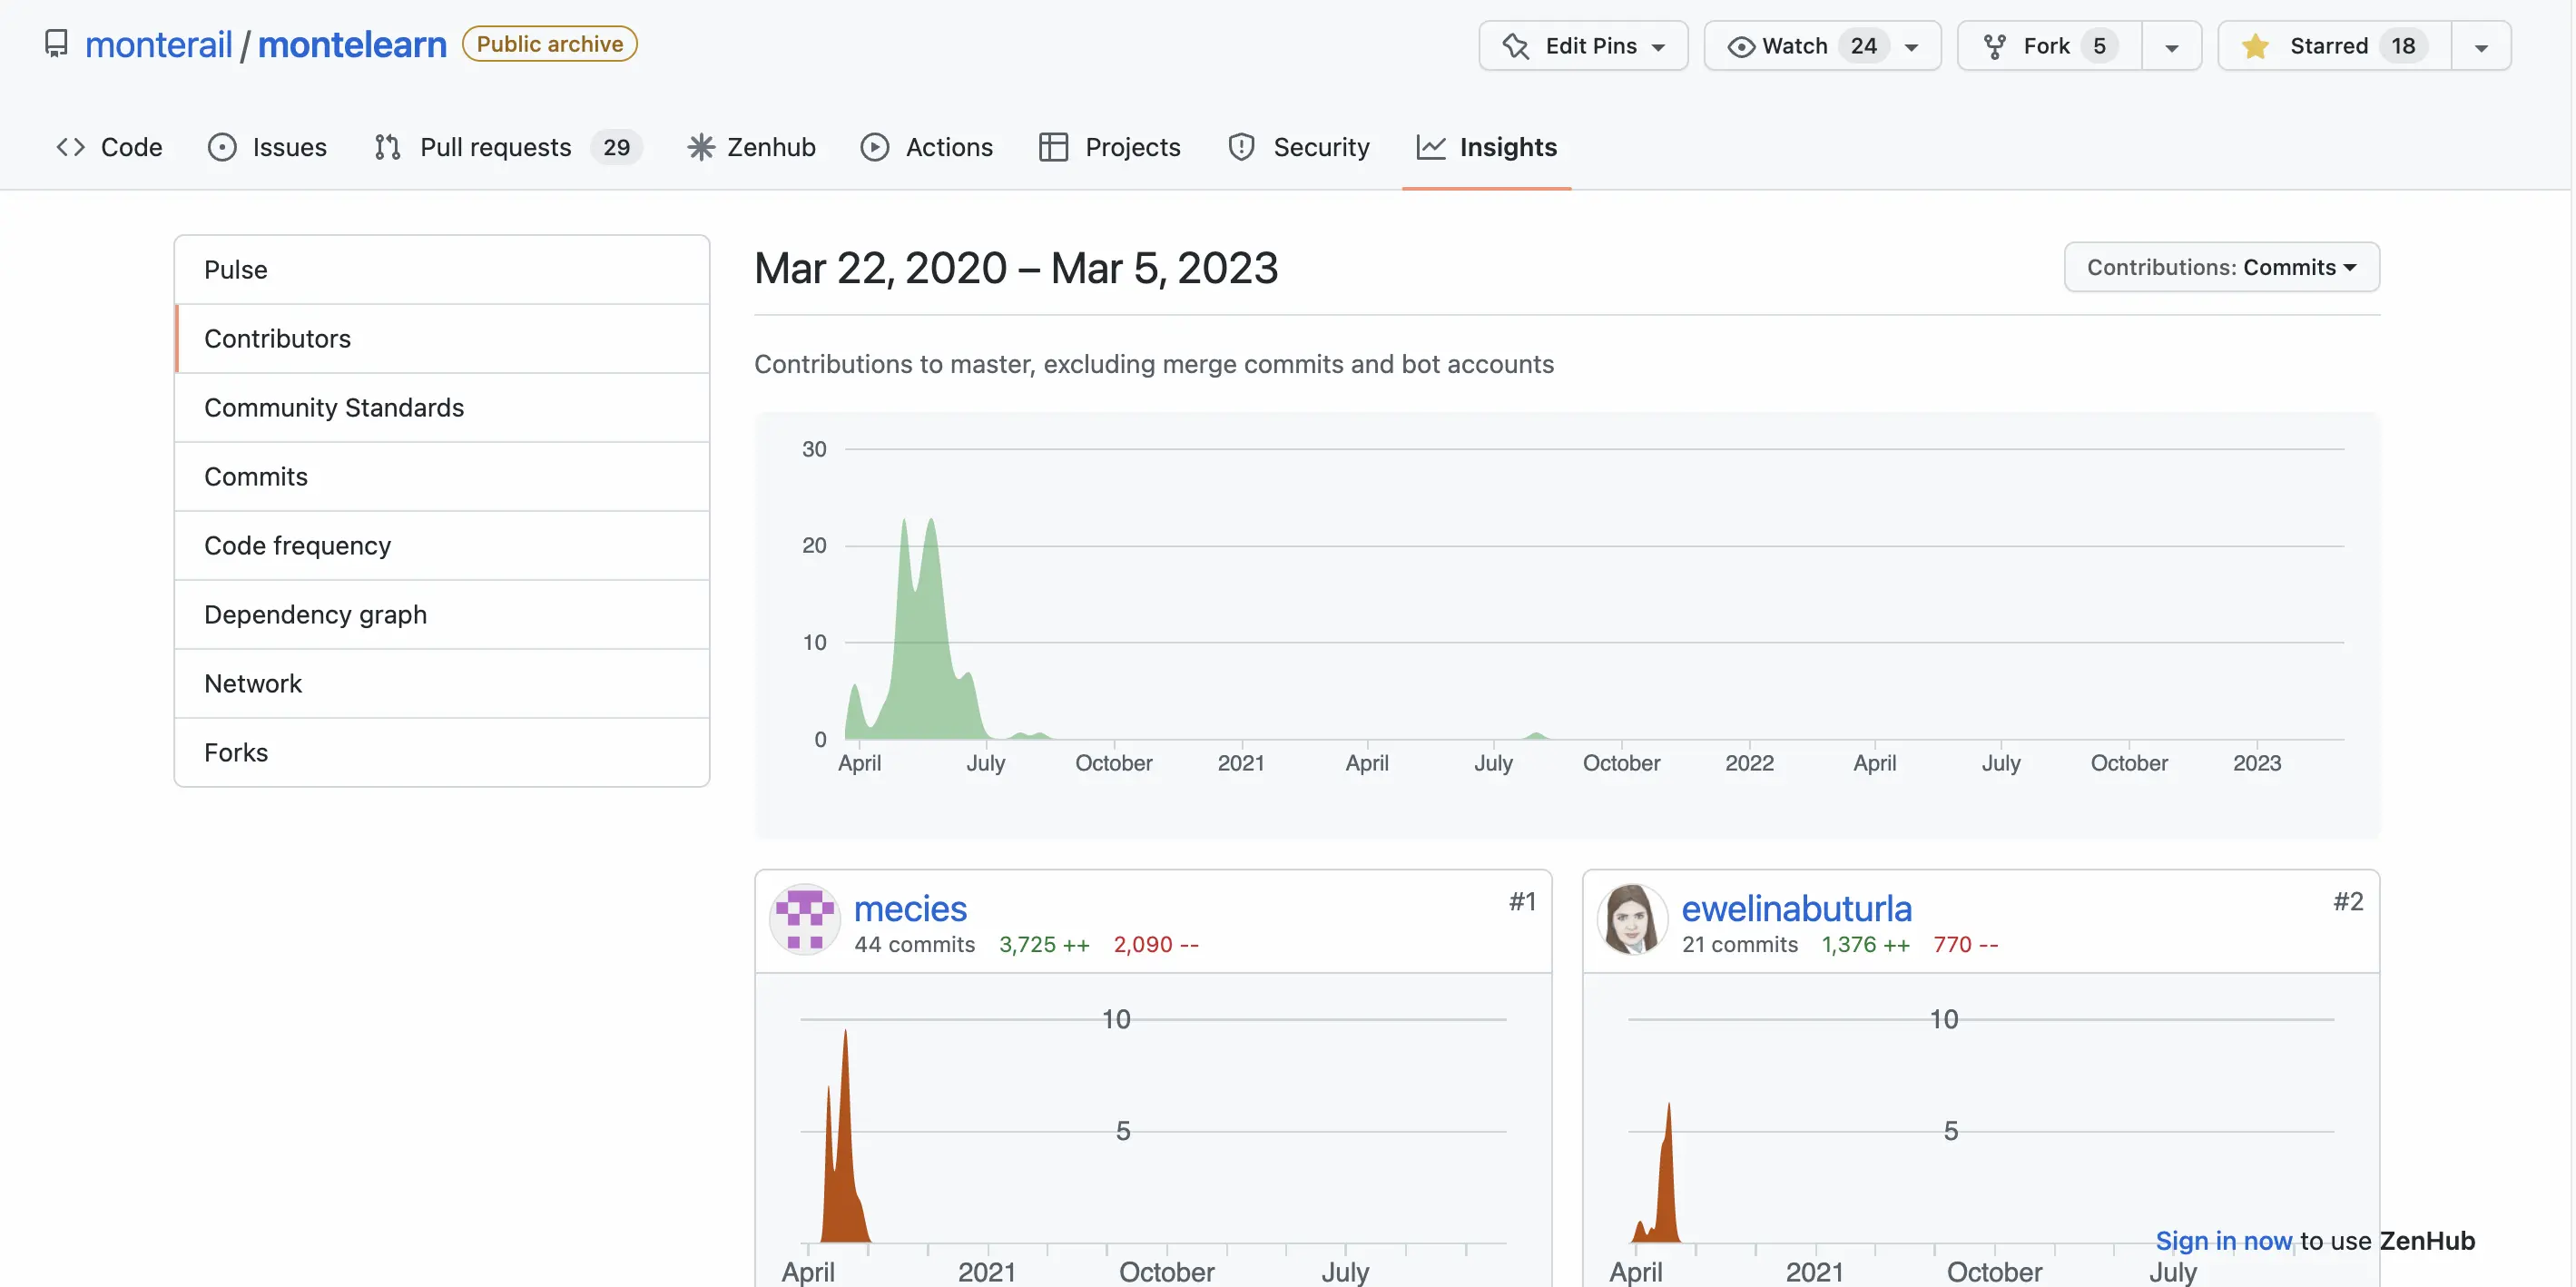2576x1287 pixels.
Task: Open Code frequency in sidebar
Action: coord(442,546)
